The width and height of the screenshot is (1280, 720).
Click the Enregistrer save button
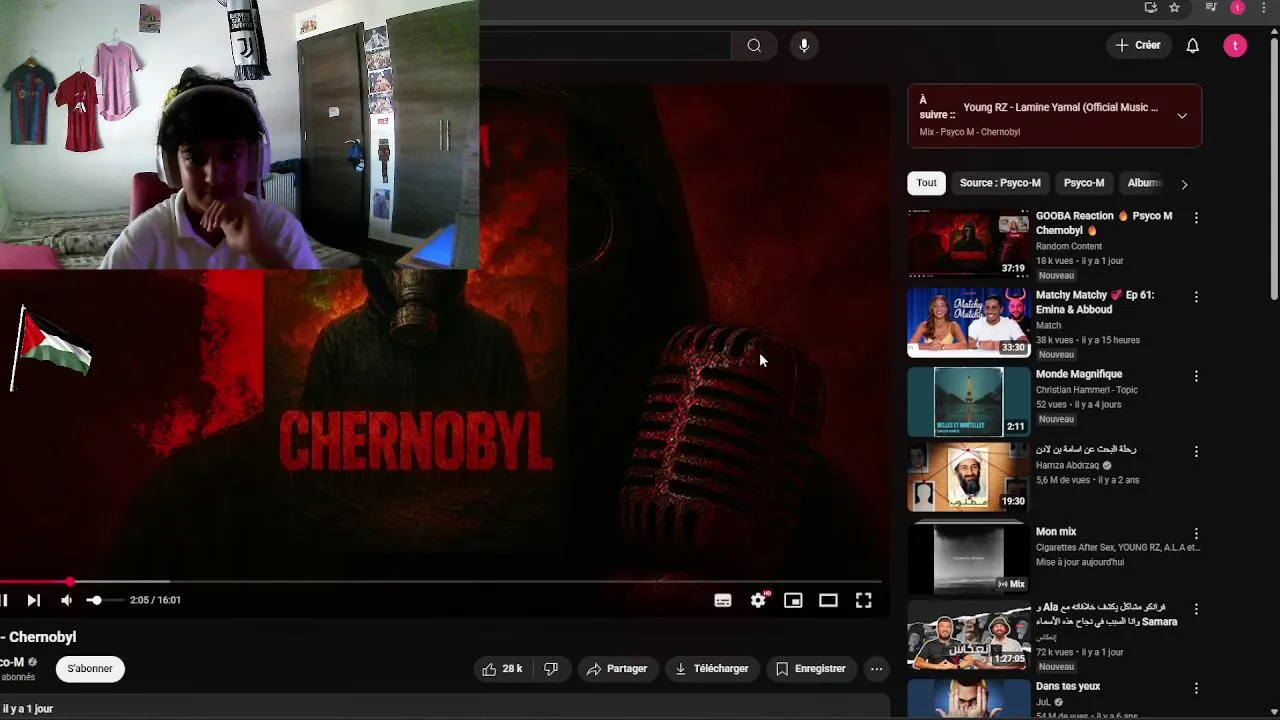pyautogui.click(x=811, y=669)
